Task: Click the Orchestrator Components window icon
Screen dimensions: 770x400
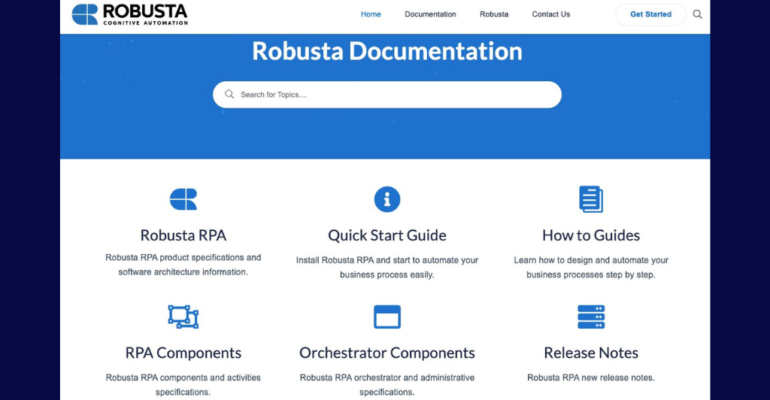Action: tap(387, 317)
